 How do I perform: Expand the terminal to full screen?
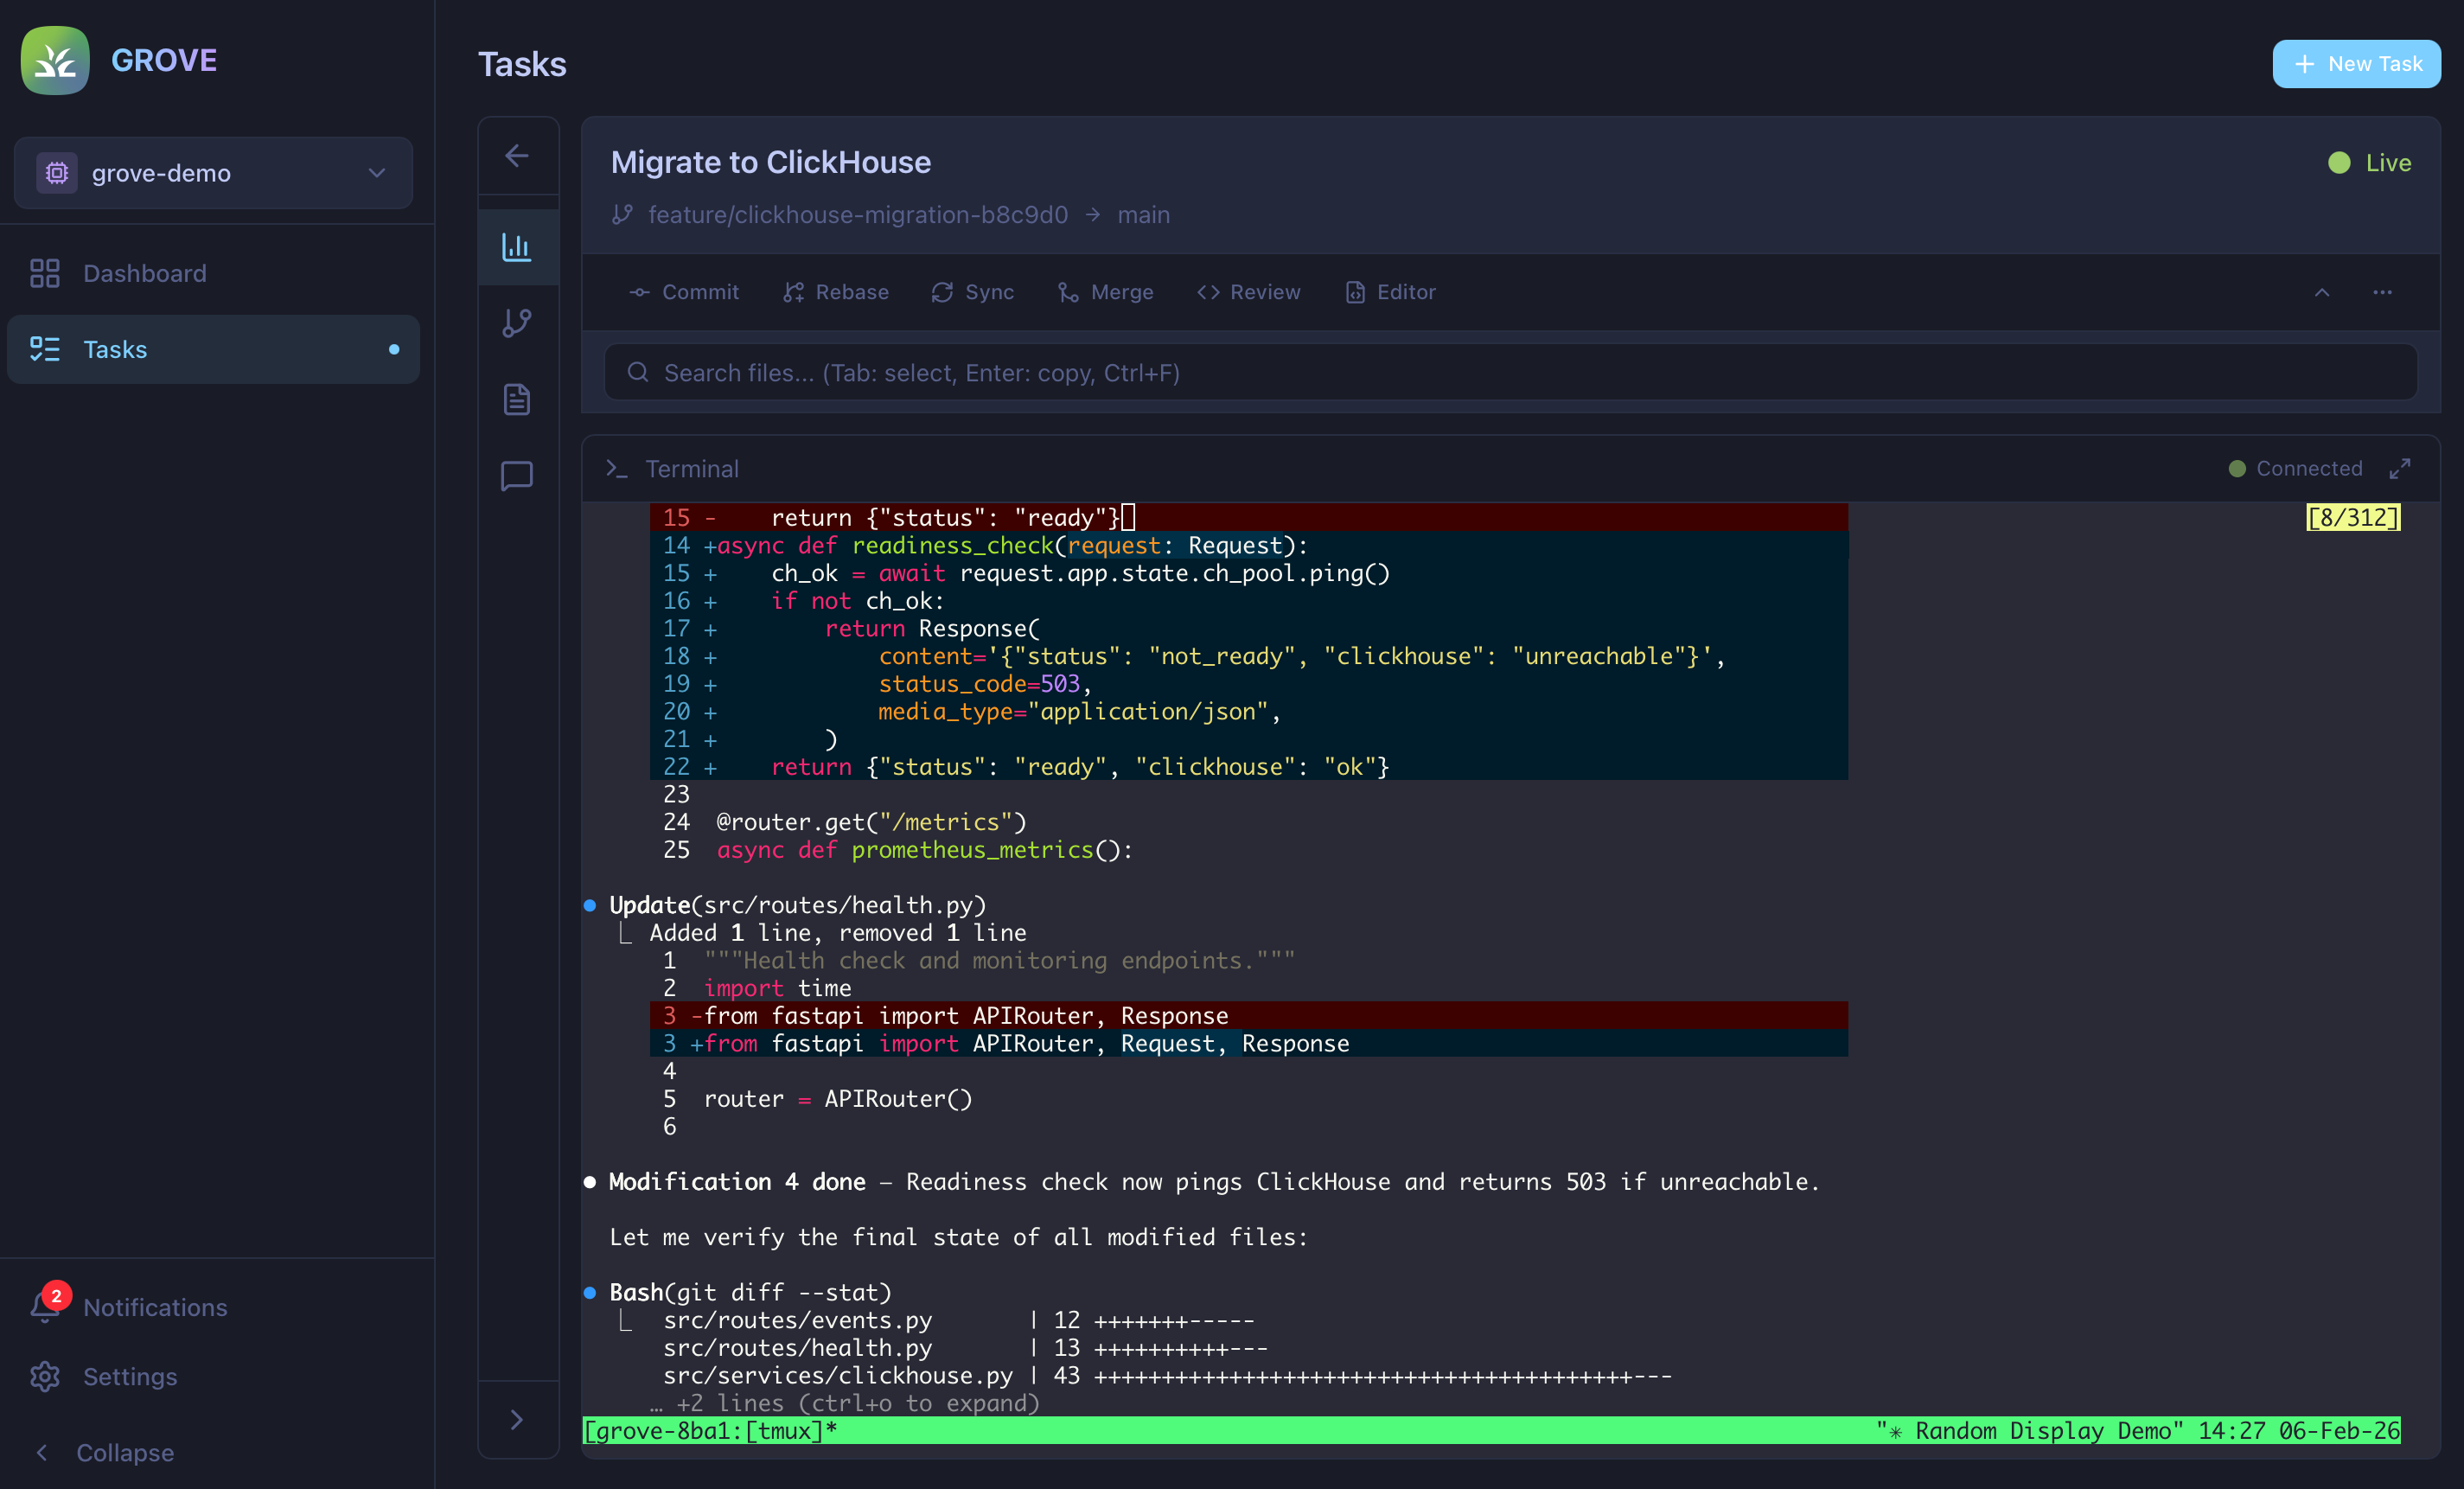[x=2401, y=468]
